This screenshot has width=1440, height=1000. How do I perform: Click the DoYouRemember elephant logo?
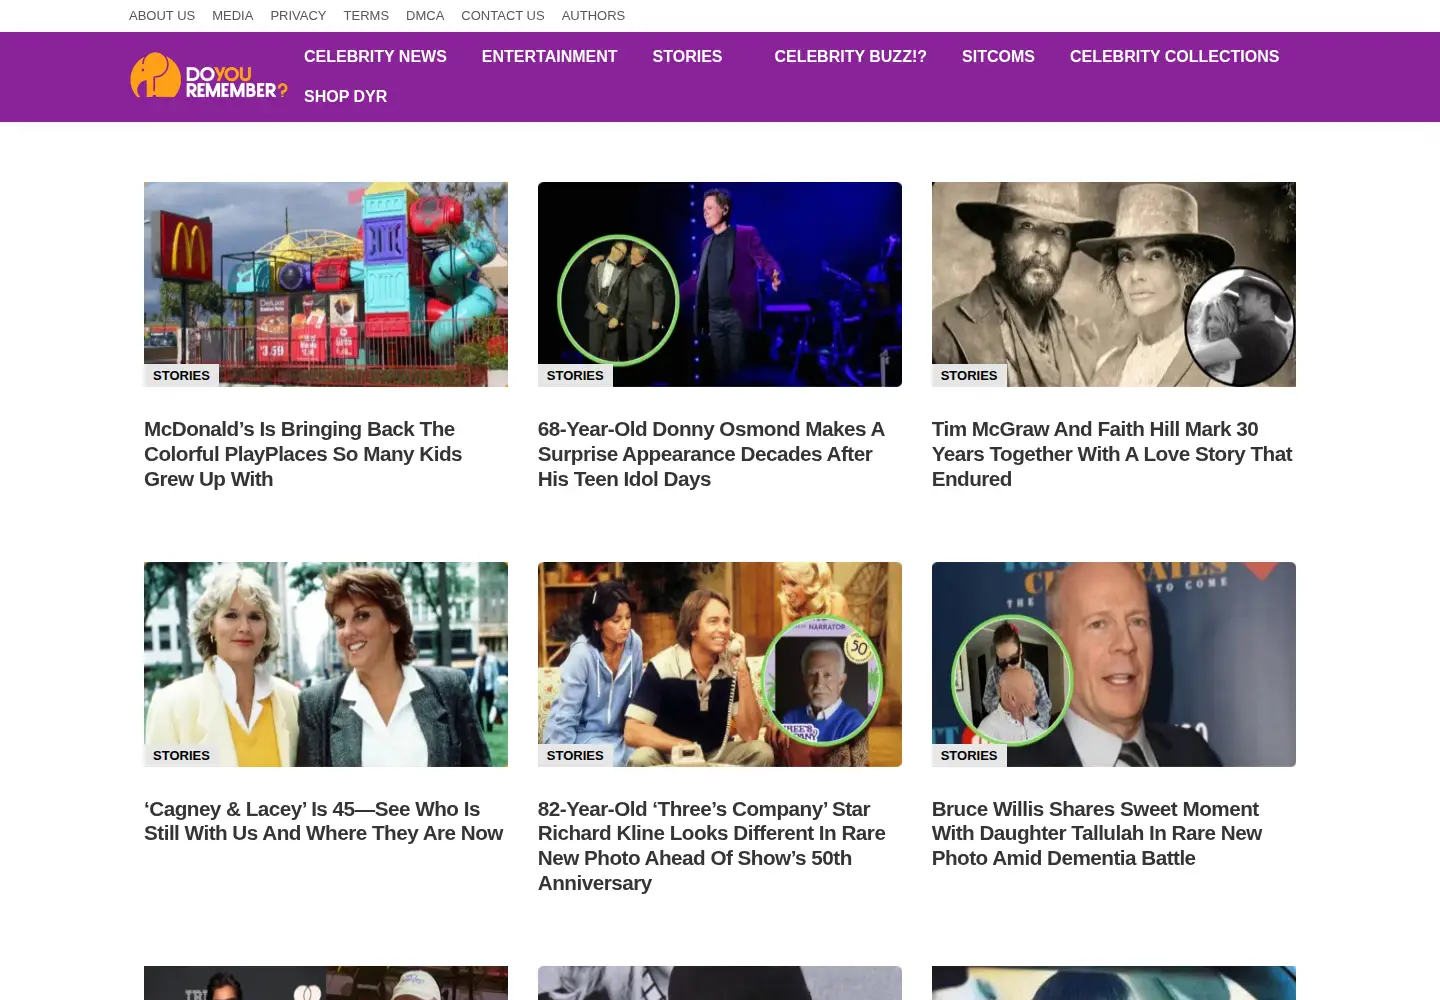pyautogui.click(x=209, y=76)
